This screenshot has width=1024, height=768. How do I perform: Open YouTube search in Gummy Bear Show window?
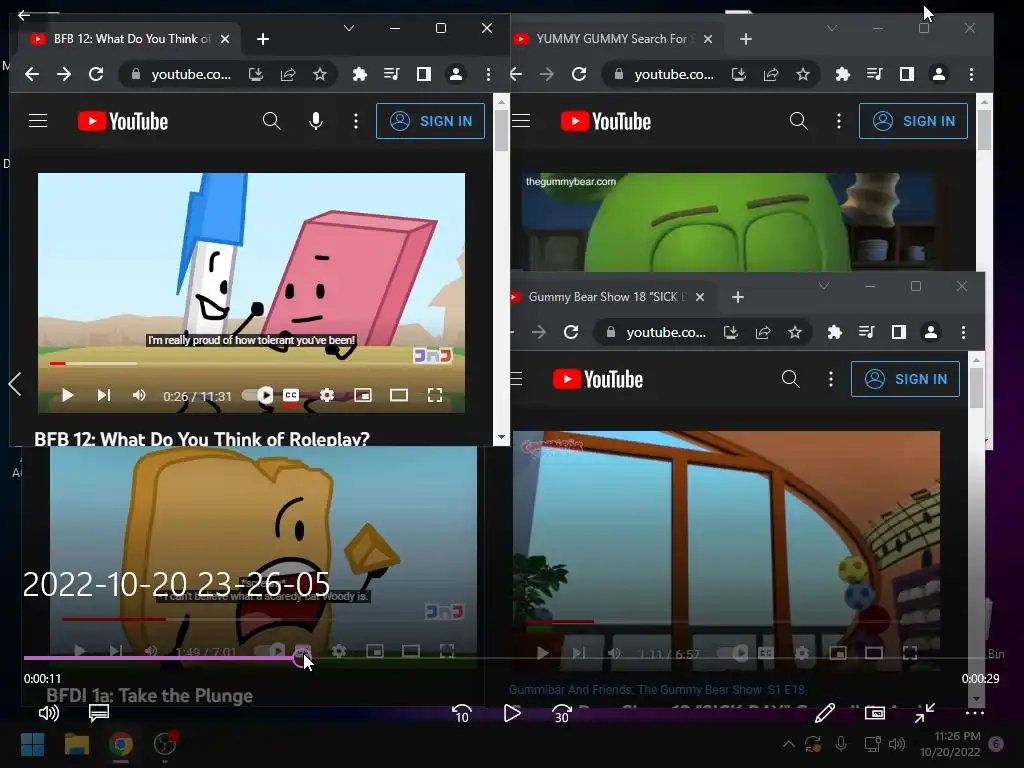791,379
